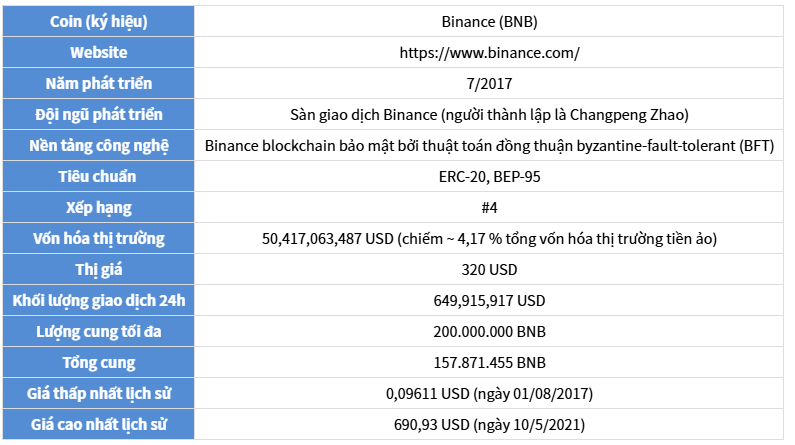The width and height of the screenshot is (795, 445).
Task: Select the "200.000.000 BNB" max supply value
Action: [488, 332]
